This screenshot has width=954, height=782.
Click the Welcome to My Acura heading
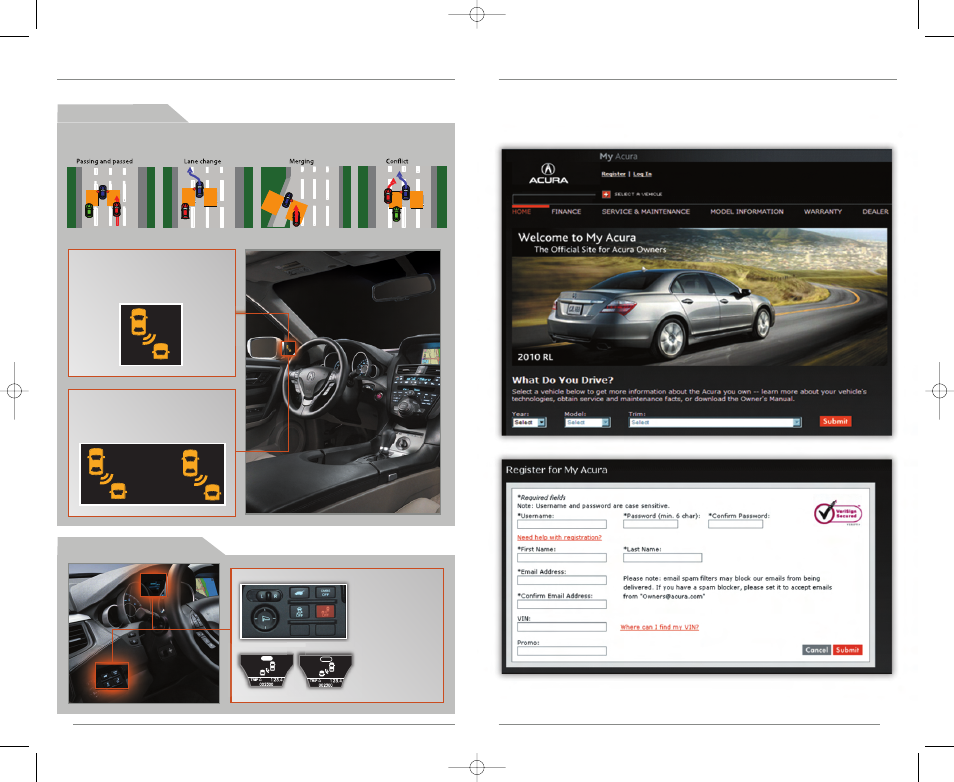577,238
